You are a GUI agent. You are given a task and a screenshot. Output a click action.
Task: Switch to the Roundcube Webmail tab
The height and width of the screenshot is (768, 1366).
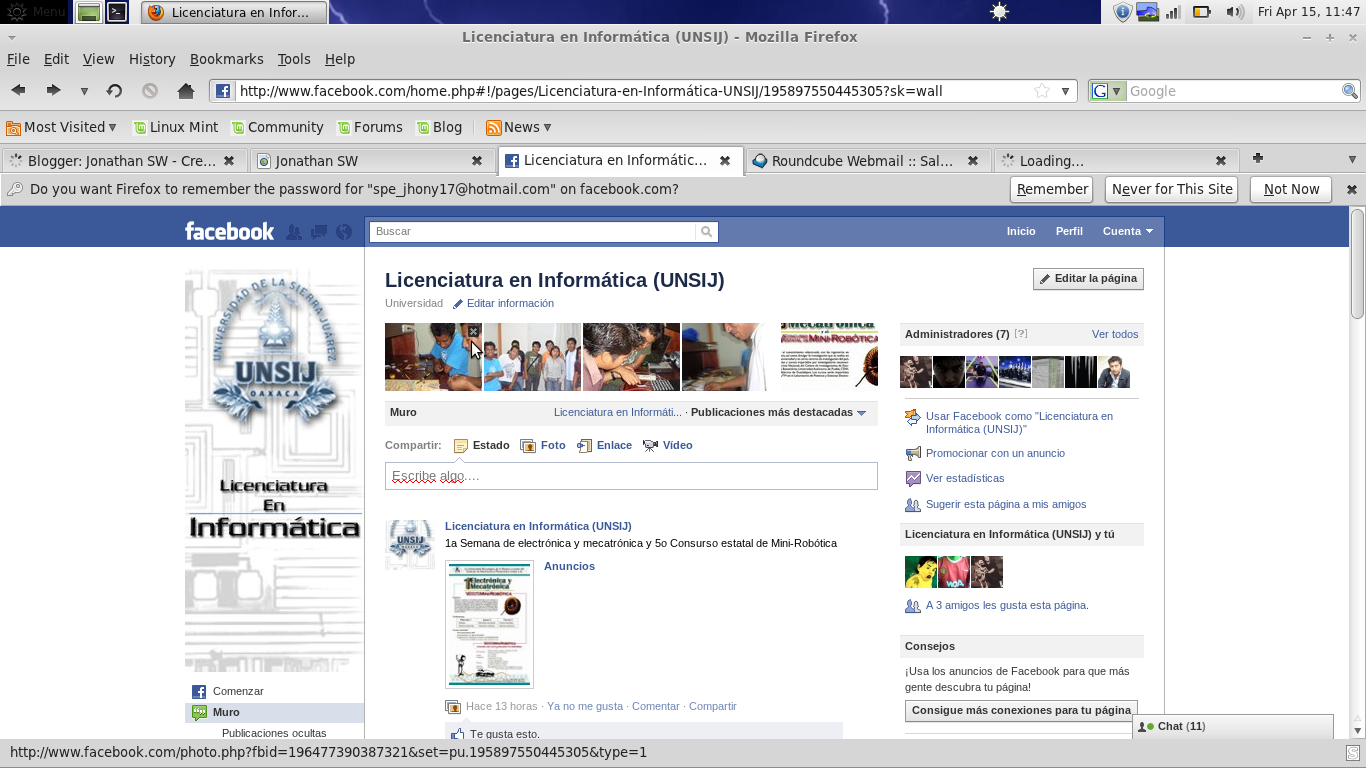pyautogui.click(x=868, y=160)
